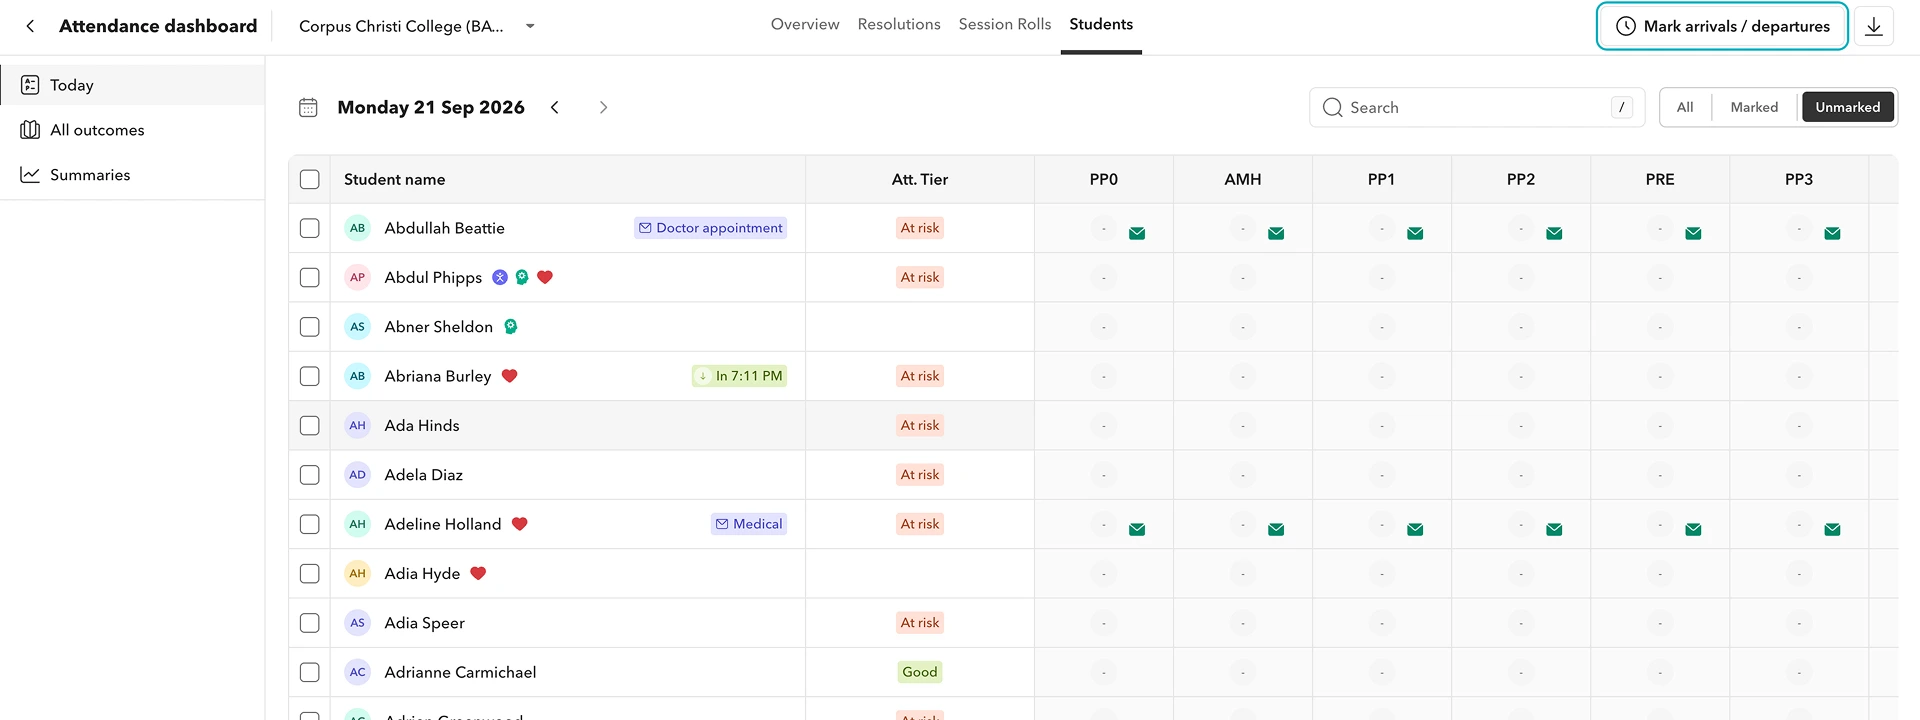Filter by Marked students
Image resolution: width=1920 pixels, height=720 pixels.
click(x=1754, y=107)
